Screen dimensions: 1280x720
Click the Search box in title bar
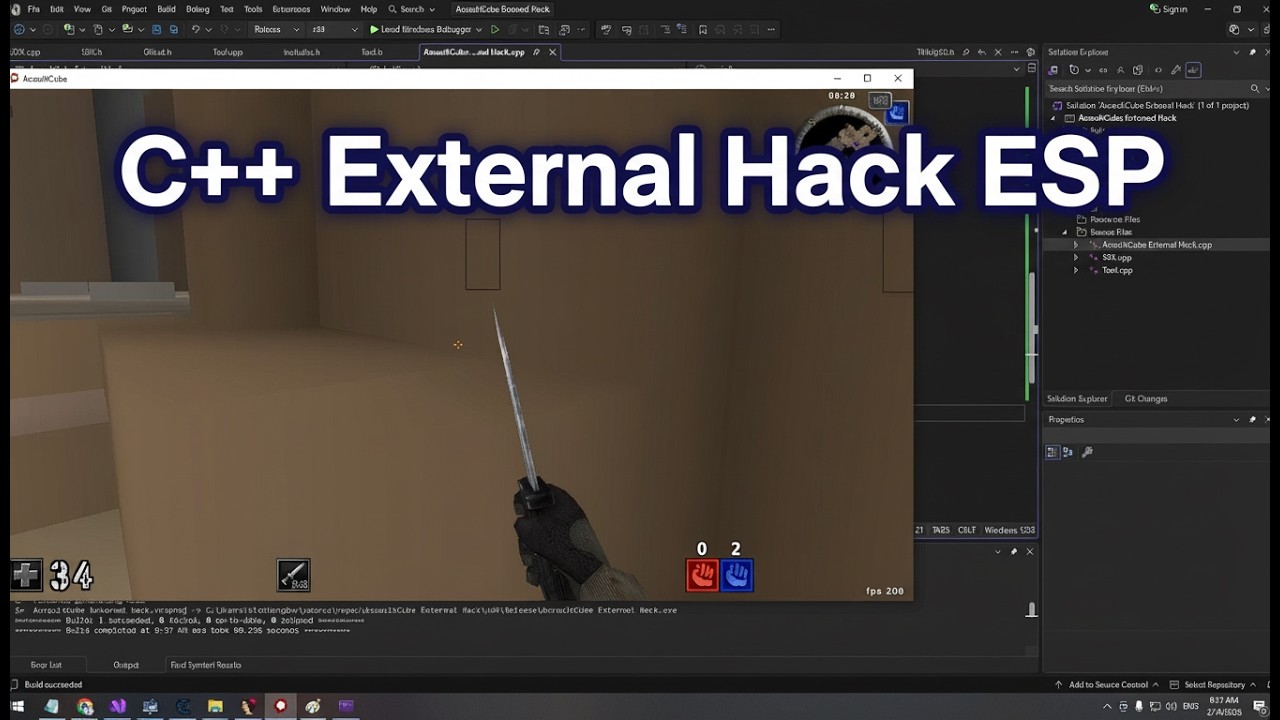click(x=413, y=9)
